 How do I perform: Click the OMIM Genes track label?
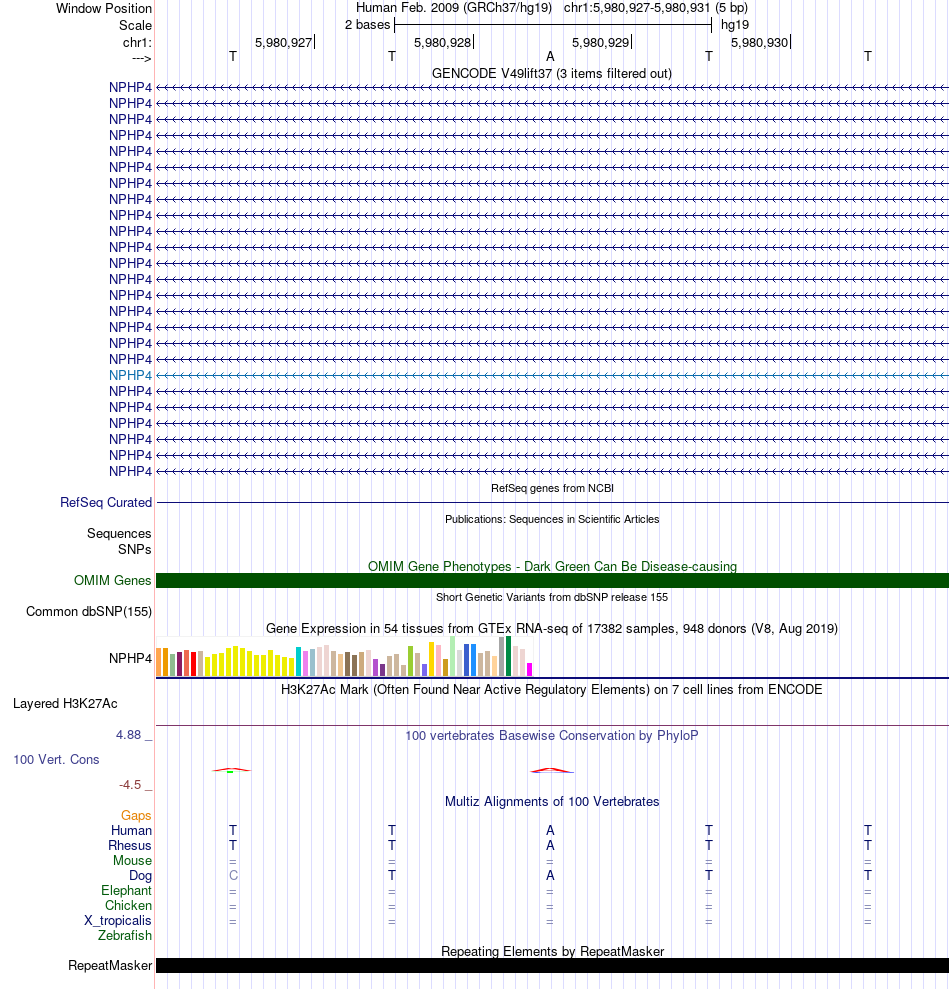(x=112, y=580)
